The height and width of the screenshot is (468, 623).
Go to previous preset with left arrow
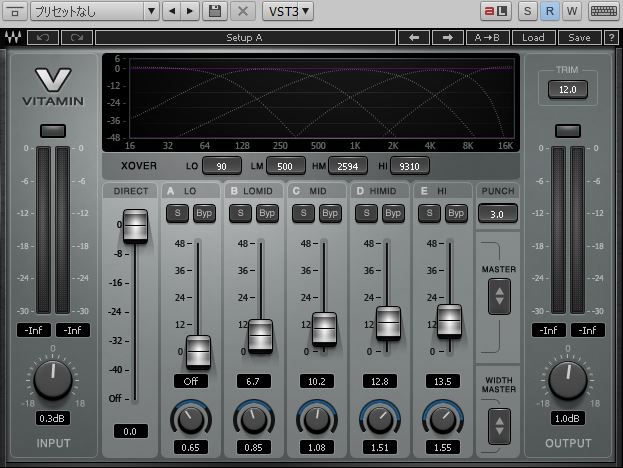(414, 38)
